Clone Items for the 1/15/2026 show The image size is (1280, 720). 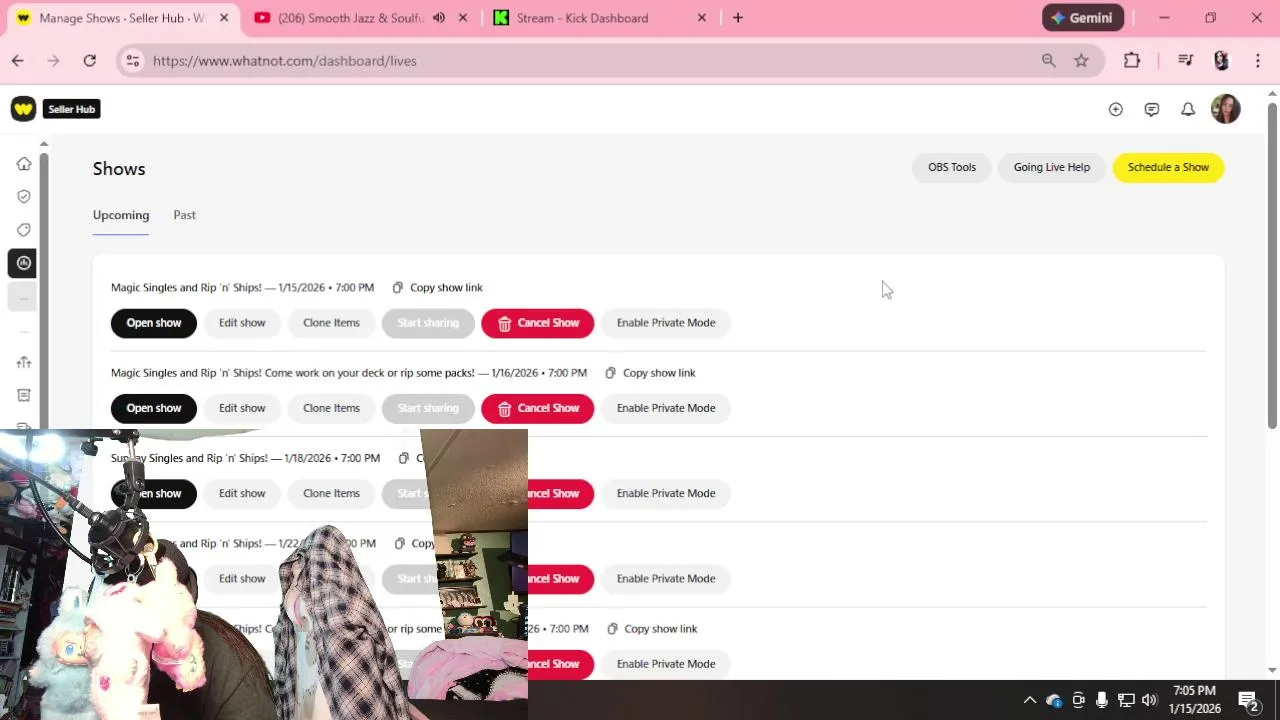pyautogui.click(x=331, y=323)
